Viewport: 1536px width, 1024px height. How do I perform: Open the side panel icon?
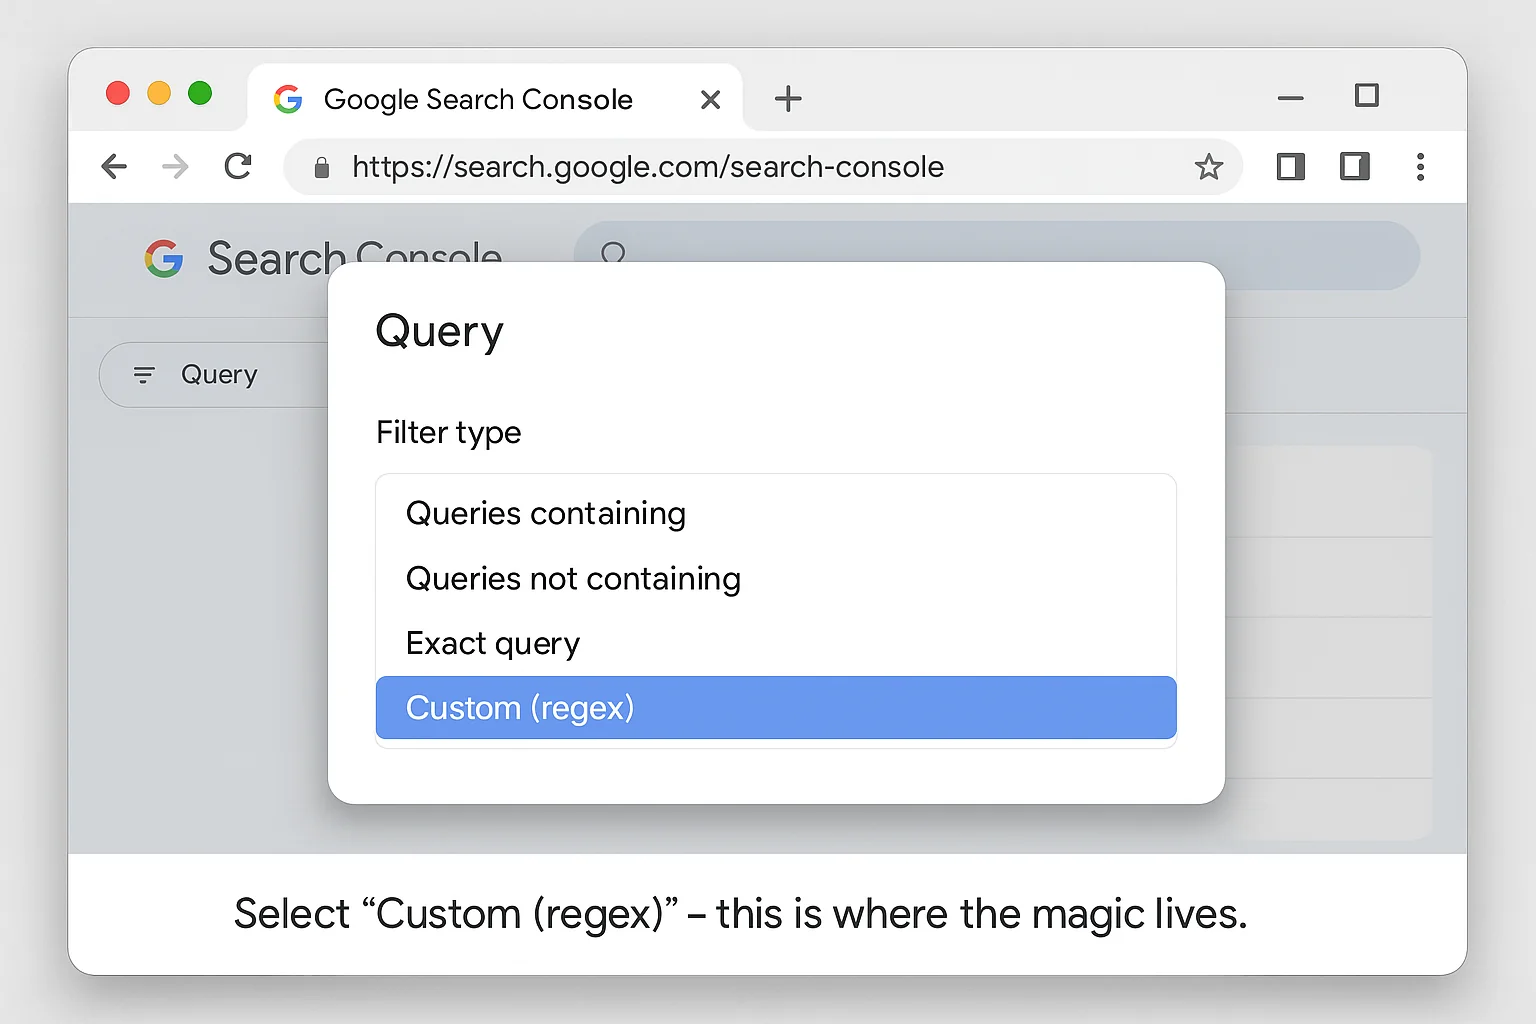[x=1290, y=167]
